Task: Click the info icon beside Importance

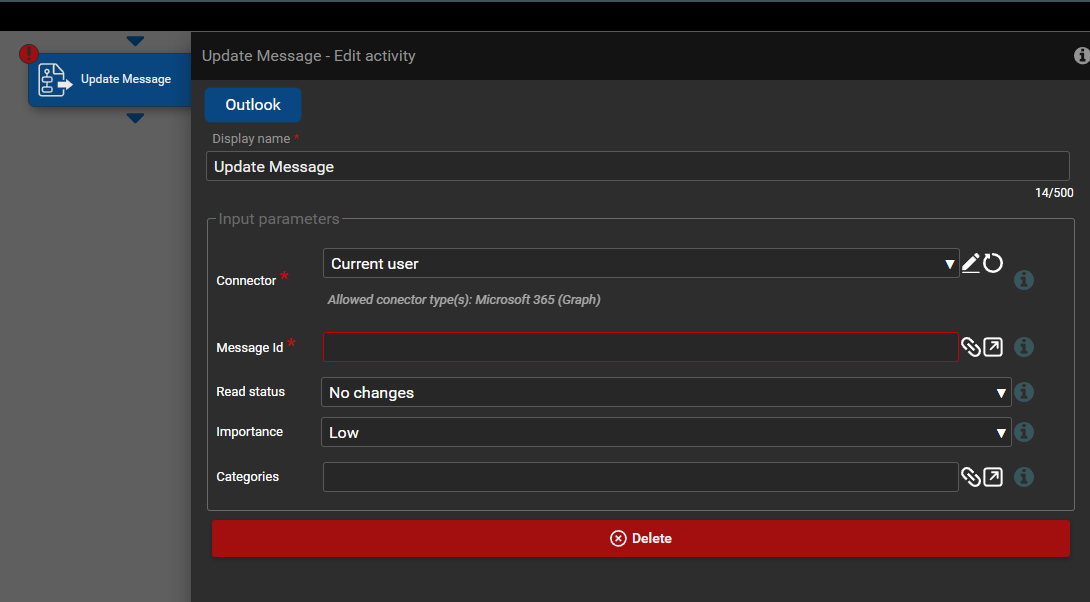Action: [1024, 432]
